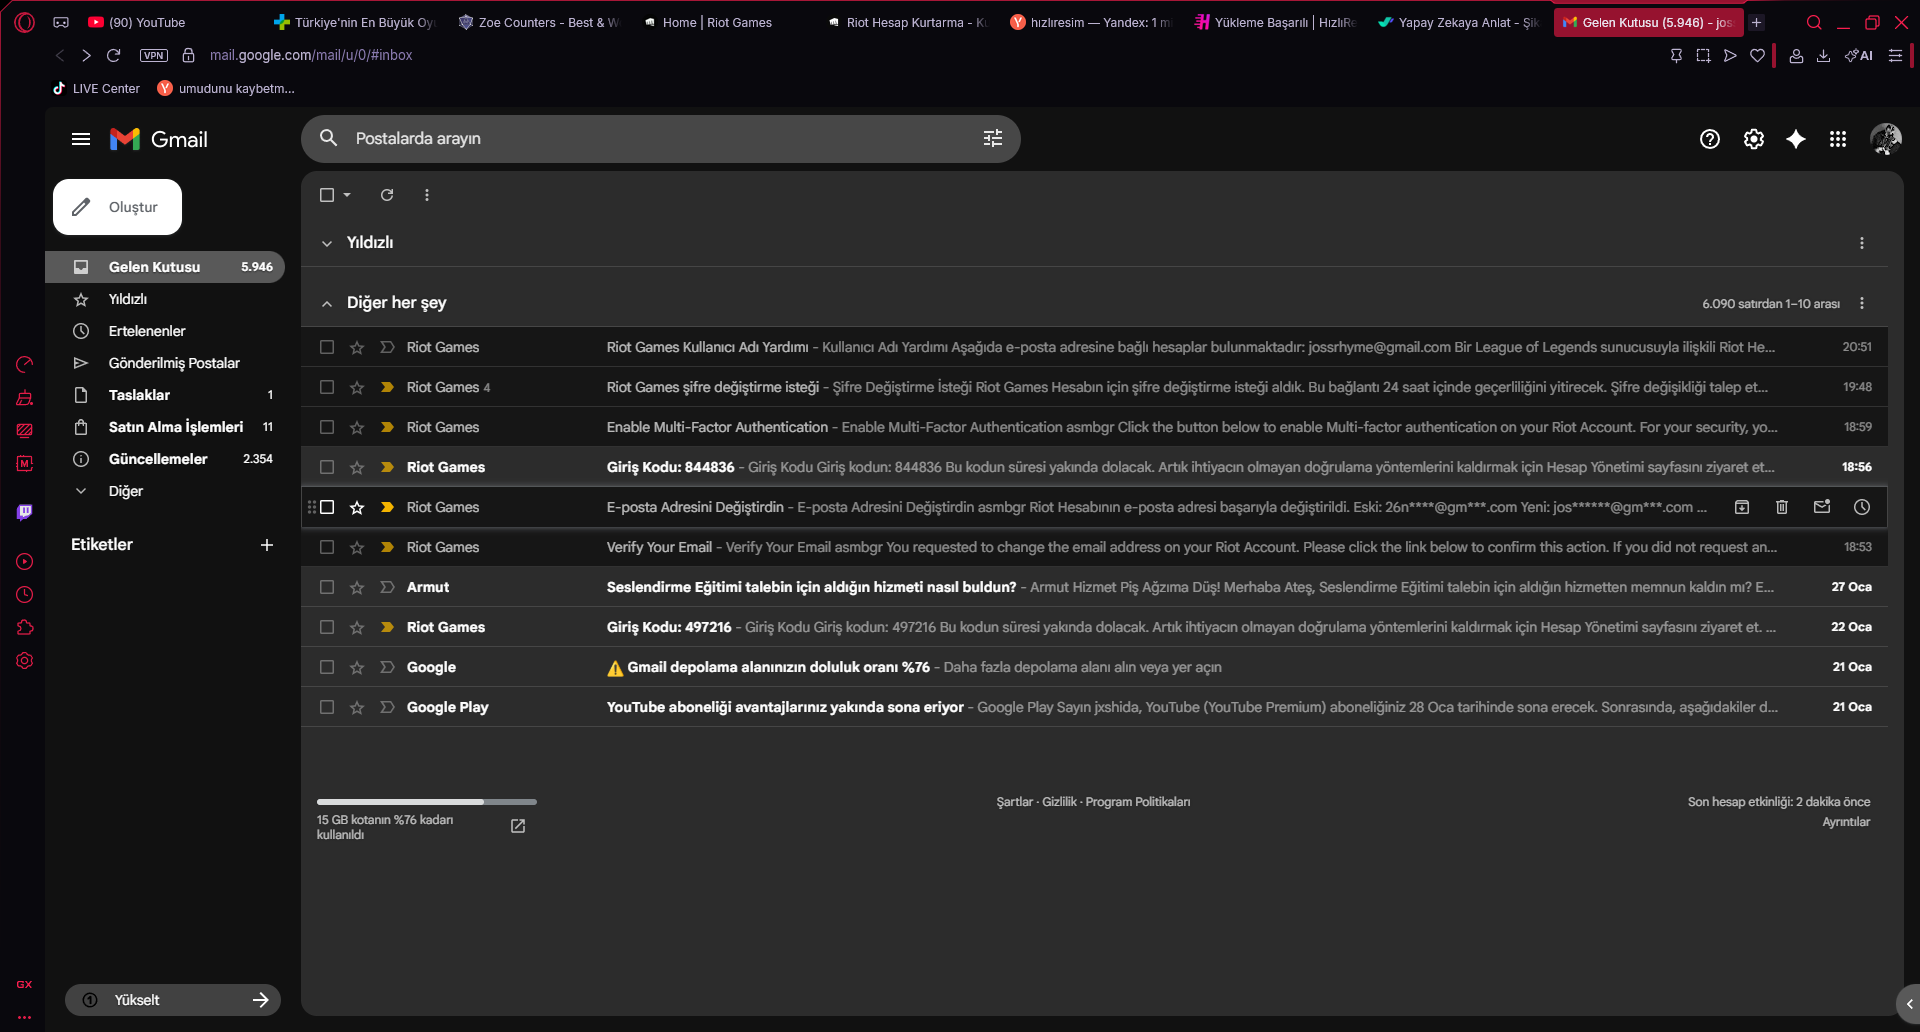Open Gmail settings gear icon

1754,139
